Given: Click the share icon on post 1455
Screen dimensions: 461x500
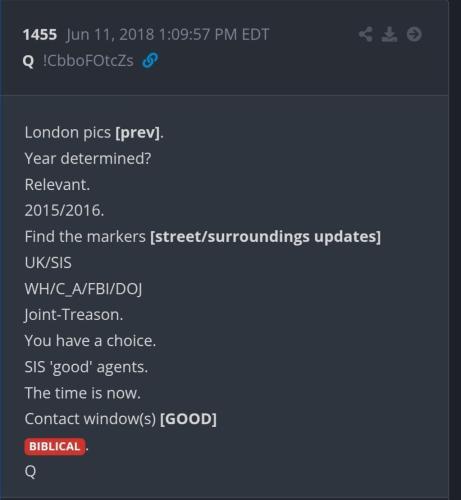Looking at the screenshot, I should pos(365,34).
